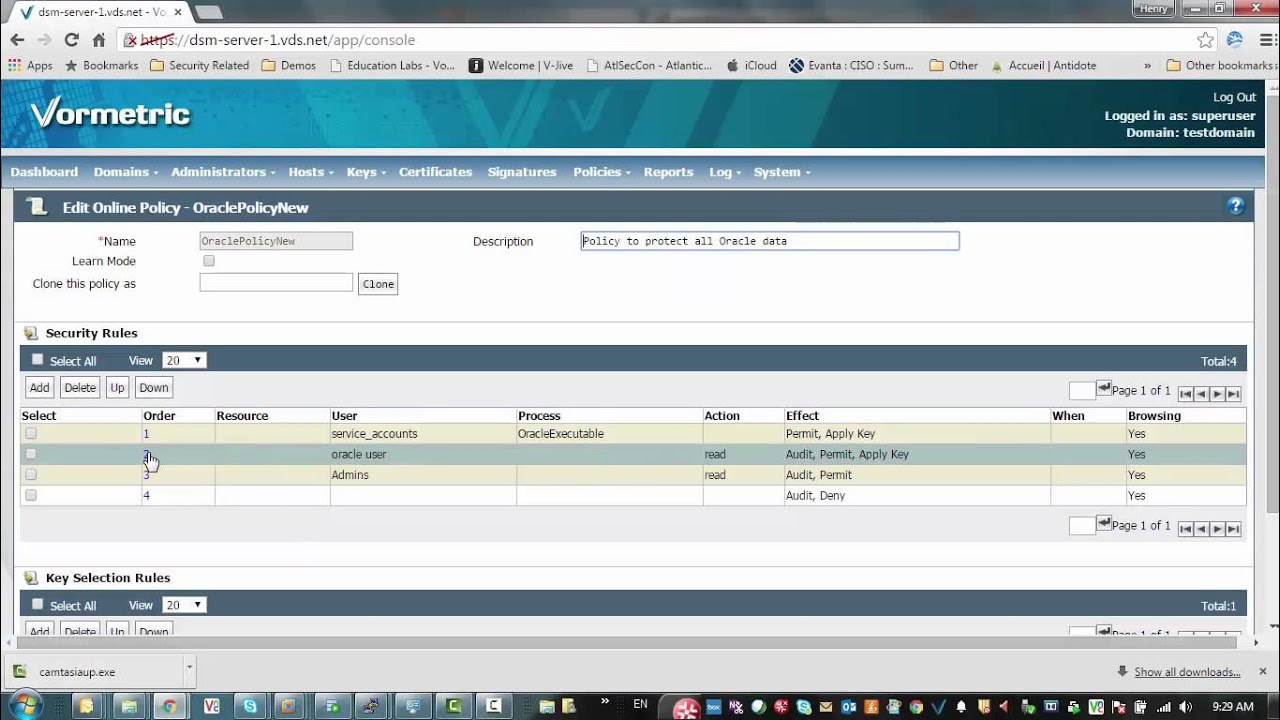Image resolution: width=1280 pixels, height=720 pixels.
Task: Open the camtasiaup.exe download options arrow
Action: (x=189, y=666)
